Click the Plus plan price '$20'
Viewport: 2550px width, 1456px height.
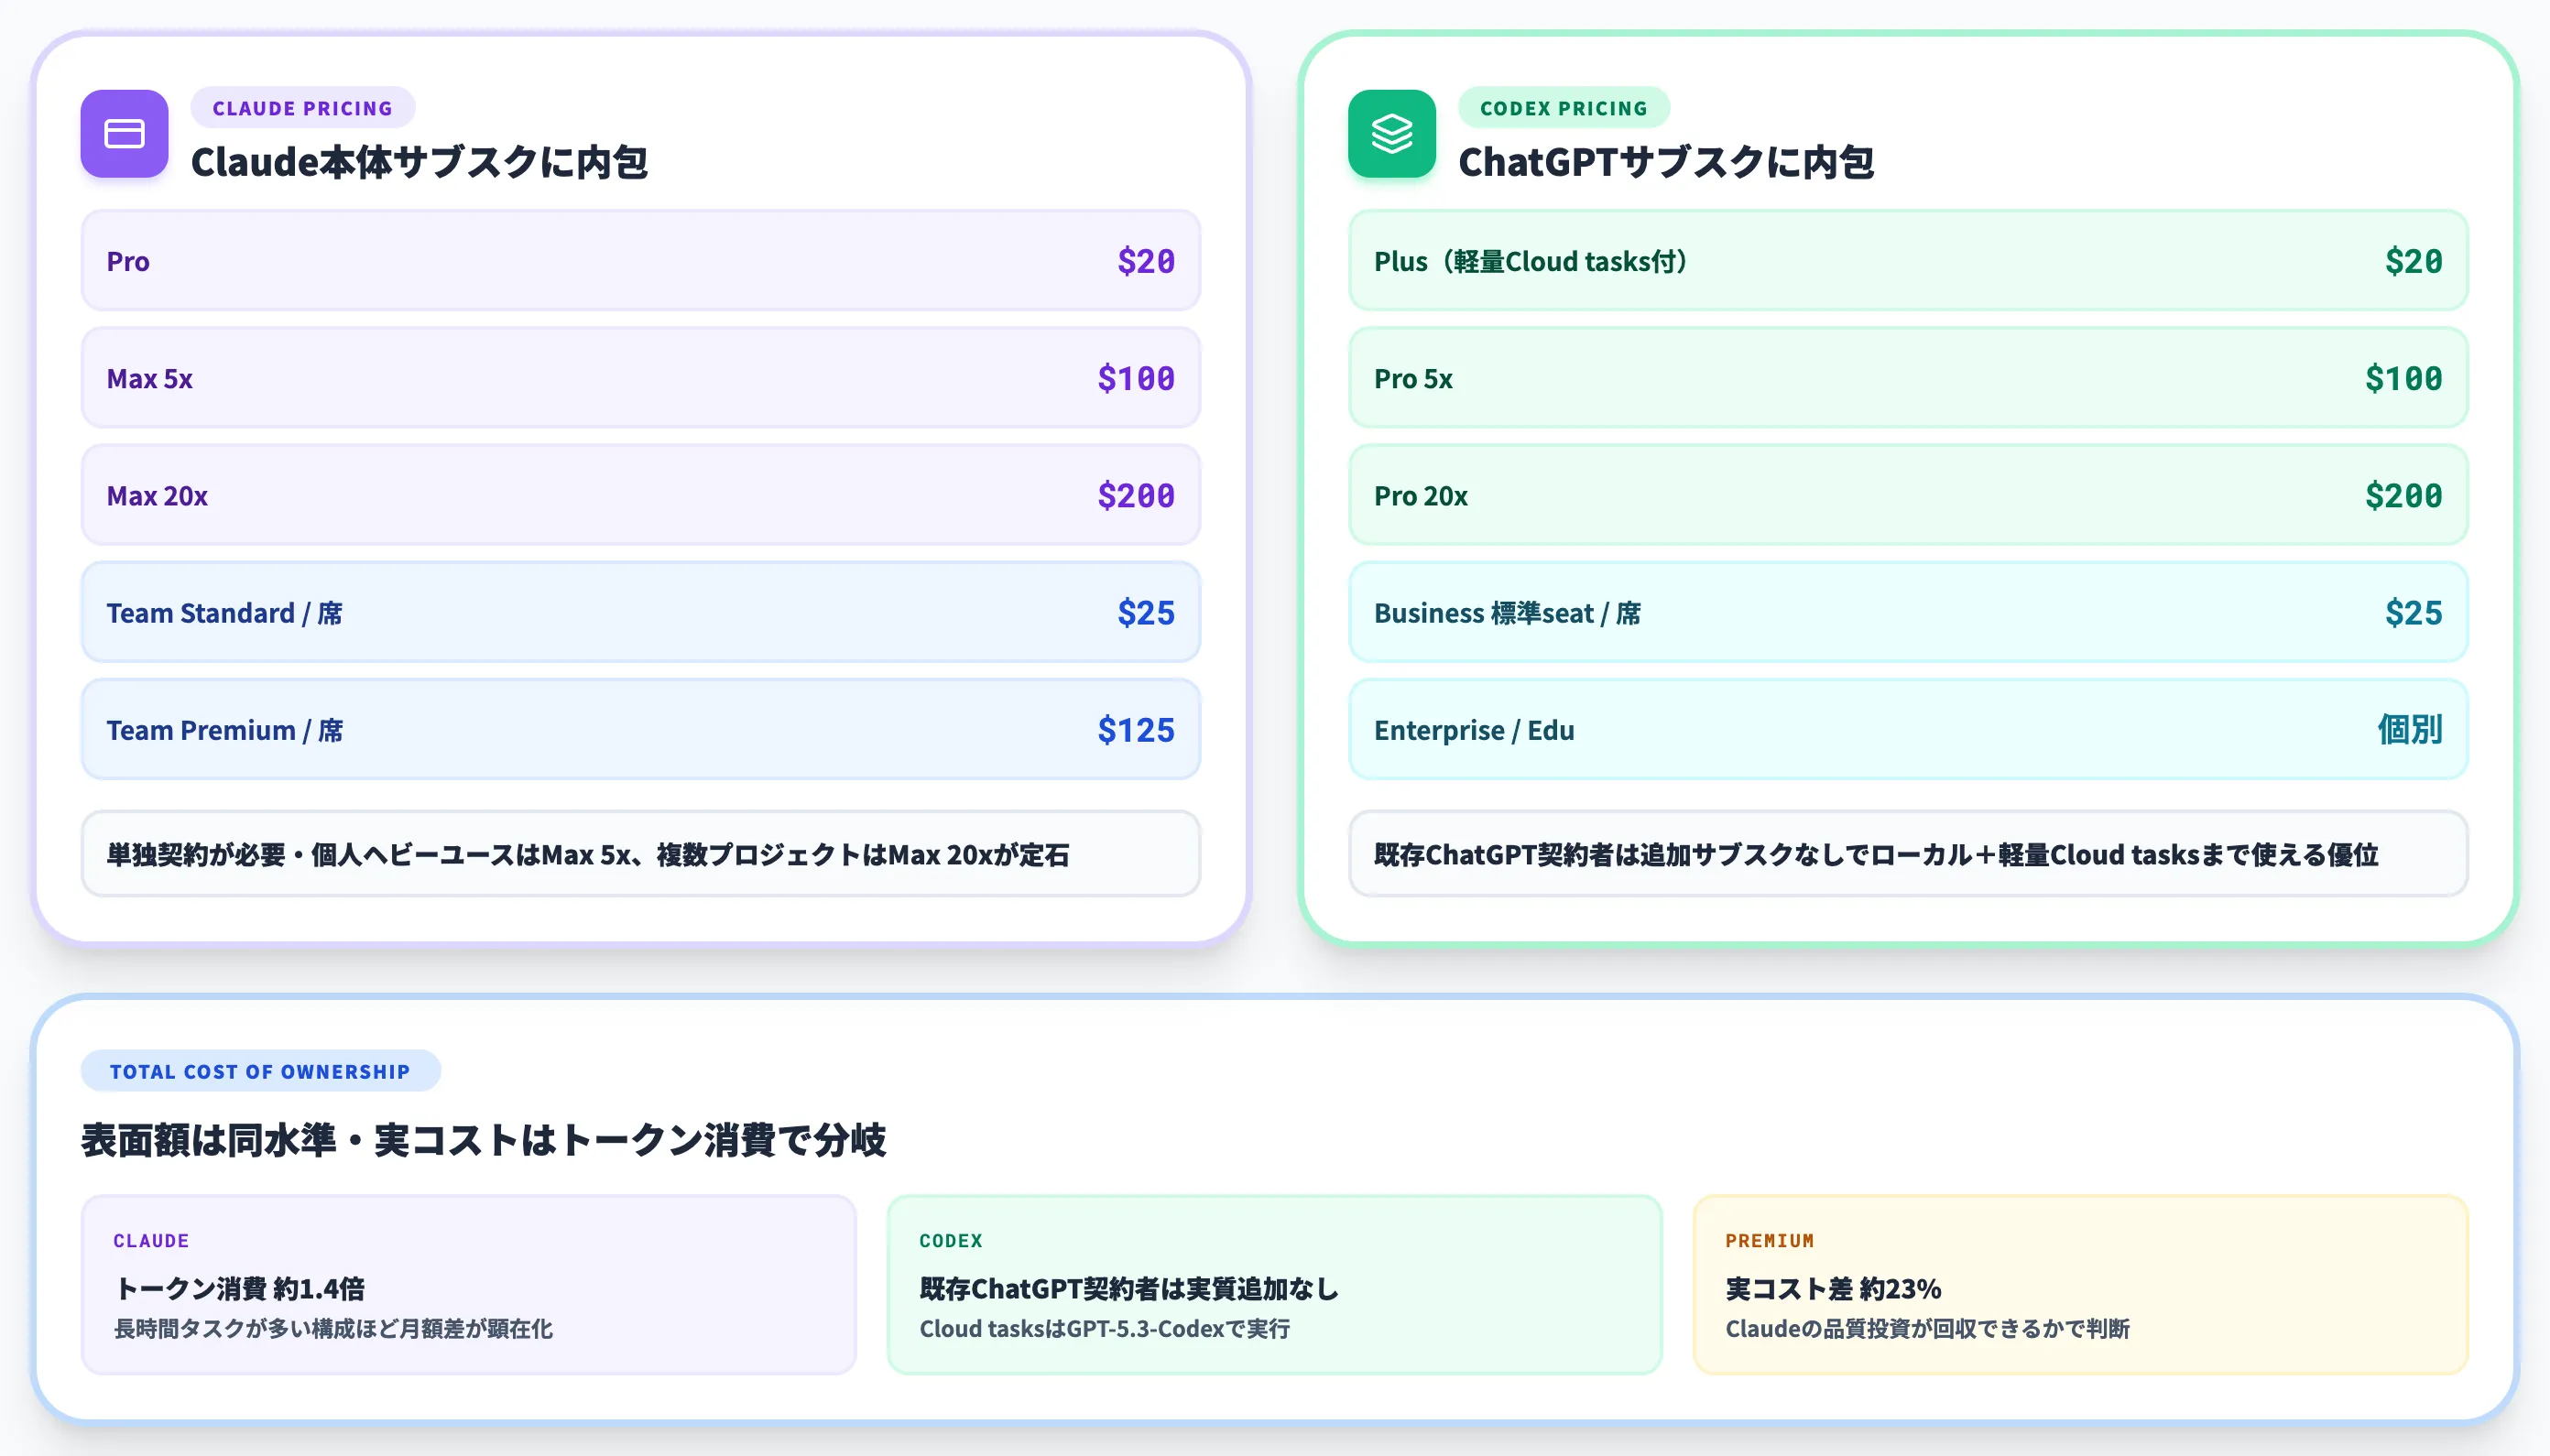2414,261
